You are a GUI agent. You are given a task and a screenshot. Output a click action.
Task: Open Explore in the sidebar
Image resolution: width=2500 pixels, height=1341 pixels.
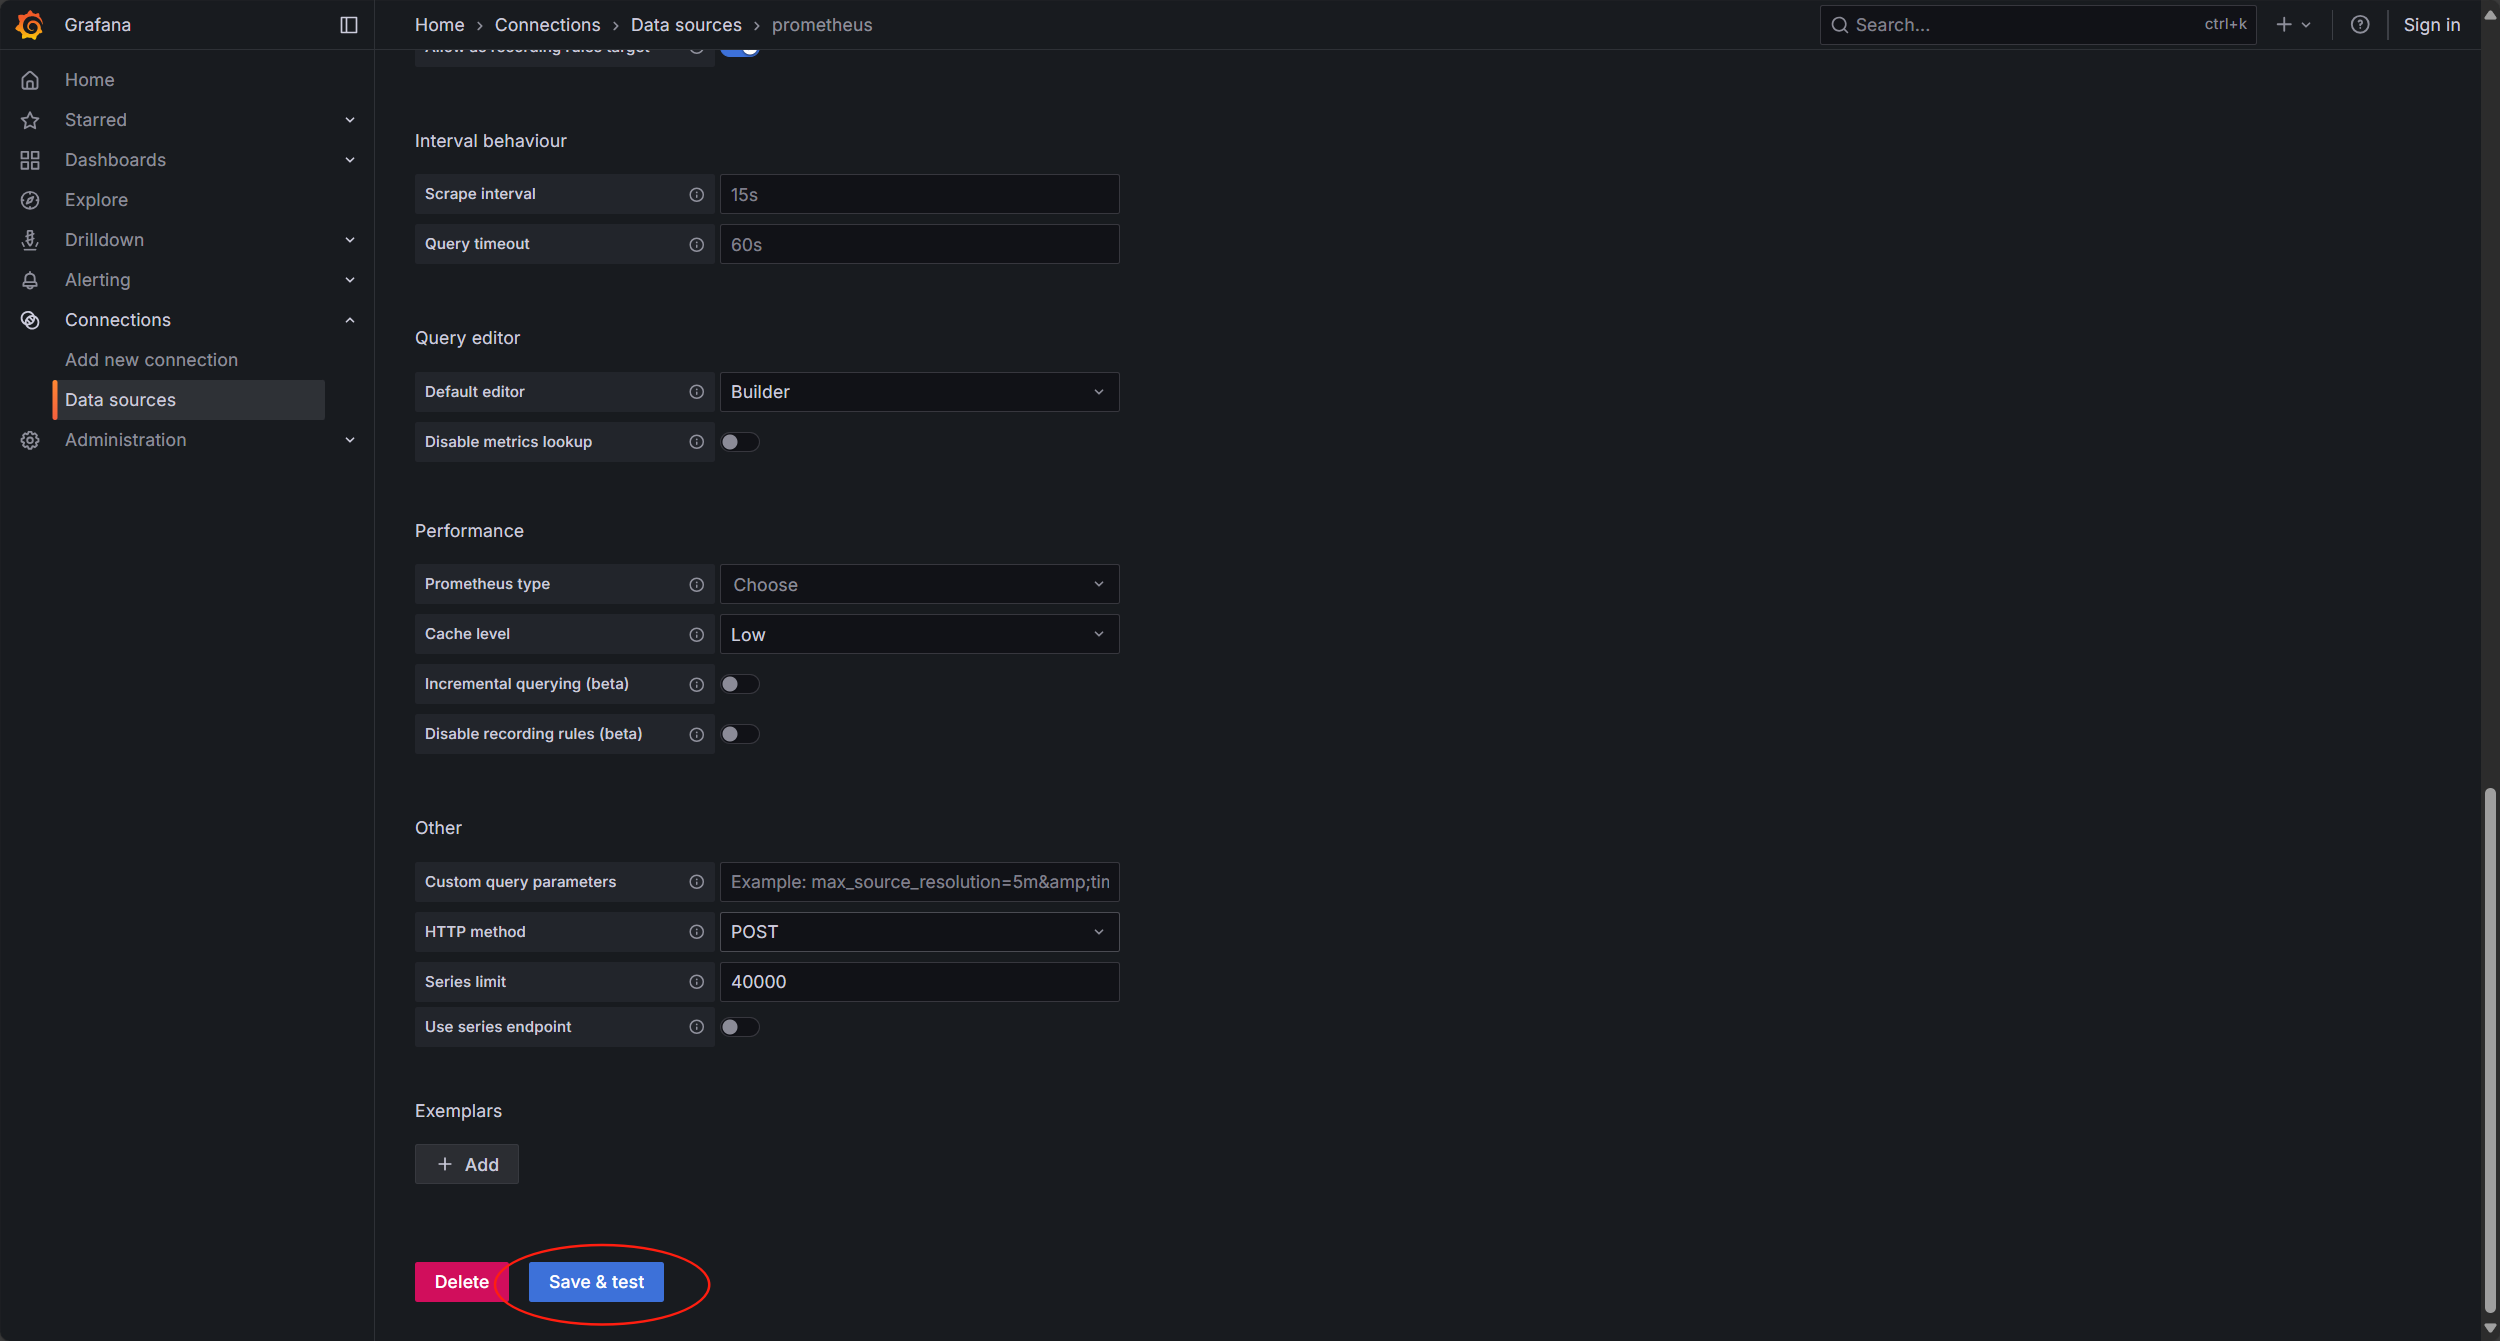point(96,200)
